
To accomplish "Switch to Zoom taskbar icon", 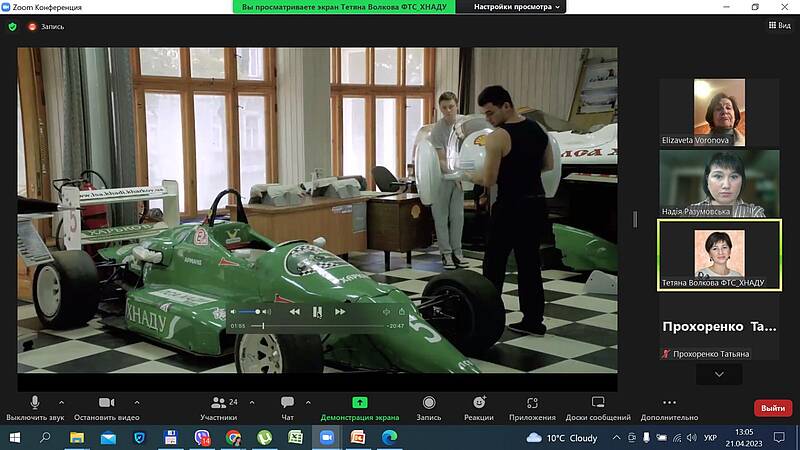I will tap(327, 438).
